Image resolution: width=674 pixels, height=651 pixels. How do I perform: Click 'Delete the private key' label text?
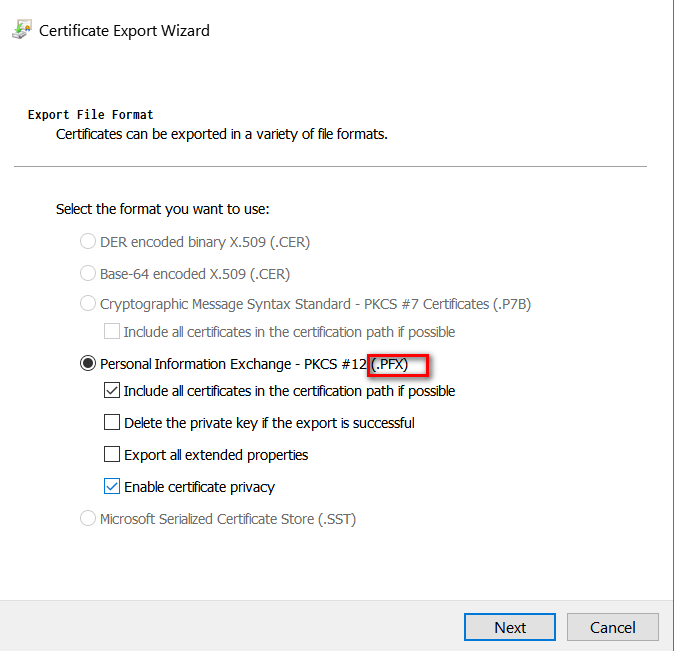point(269,423)
